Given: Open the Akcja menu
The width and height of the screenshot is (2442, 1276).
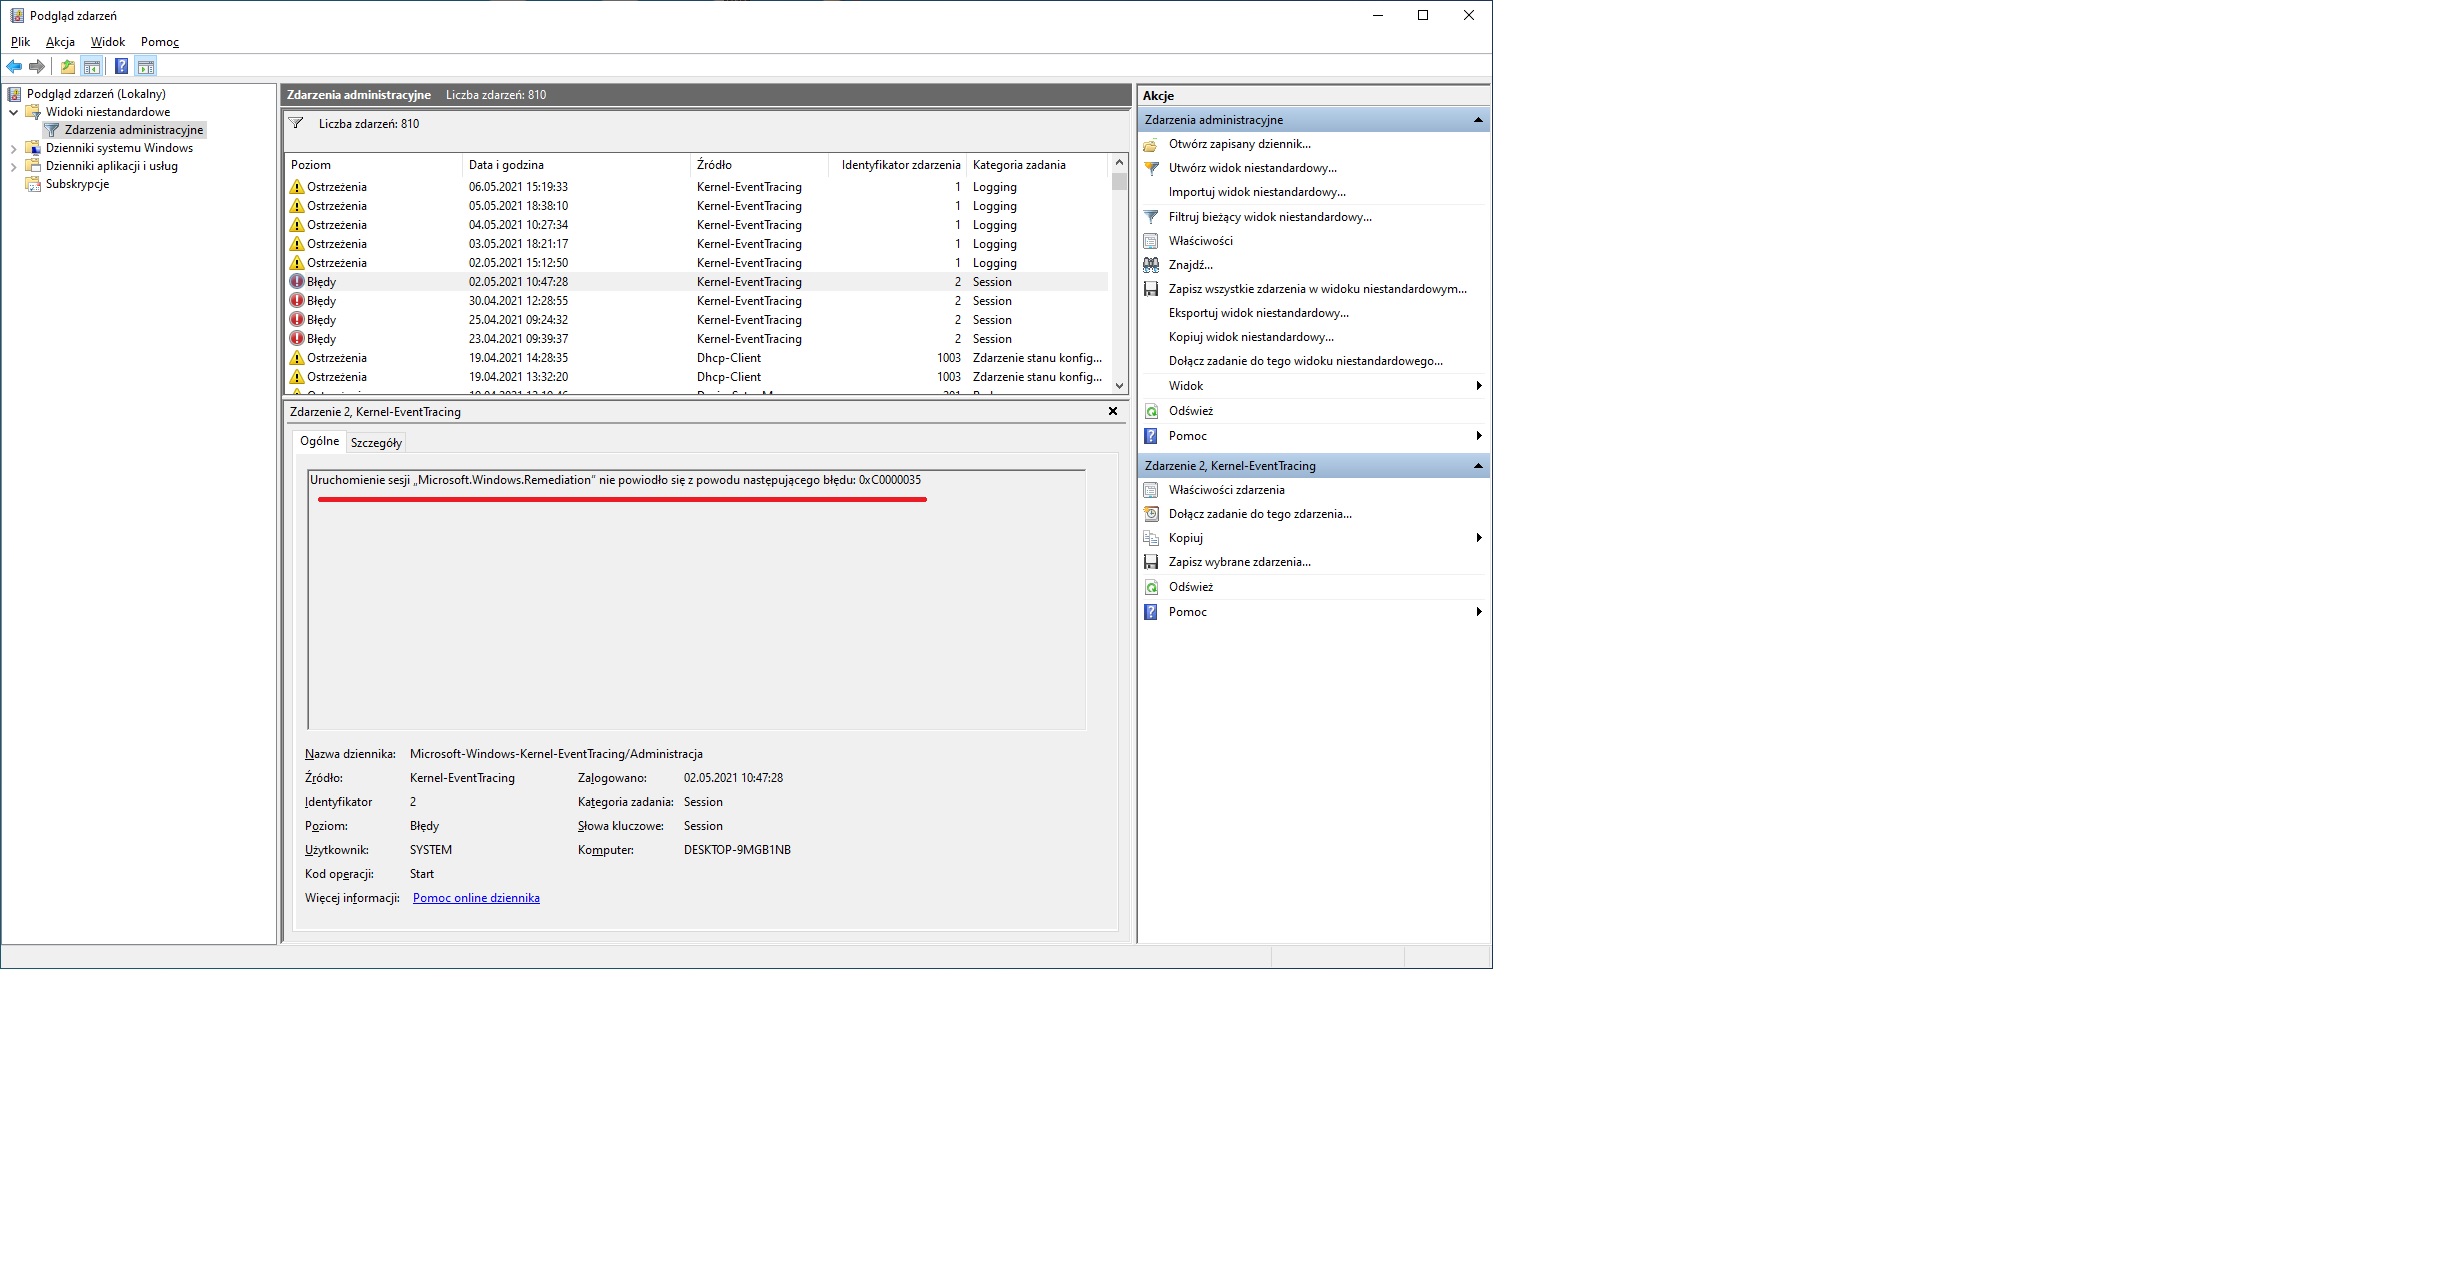Looking at the screenshot, I should (x=60, y=42).
